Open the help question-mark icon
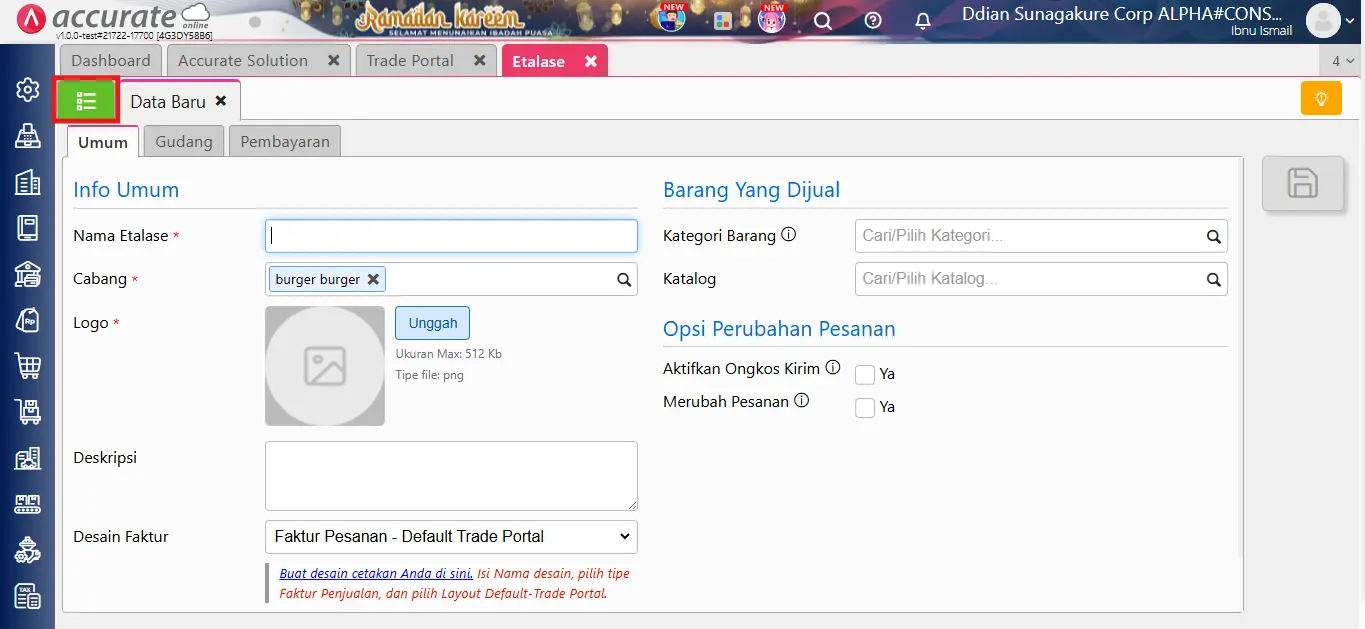 click(x=871, y=20)
